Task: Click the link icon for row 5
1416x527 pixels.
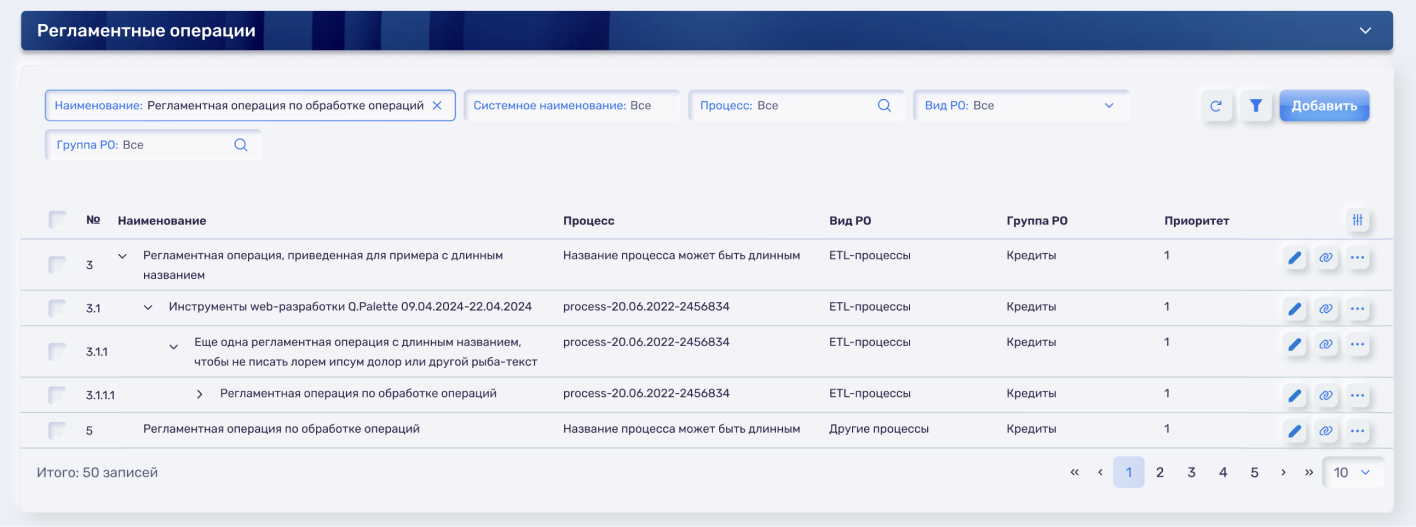Action: [x=1326, y=432]
